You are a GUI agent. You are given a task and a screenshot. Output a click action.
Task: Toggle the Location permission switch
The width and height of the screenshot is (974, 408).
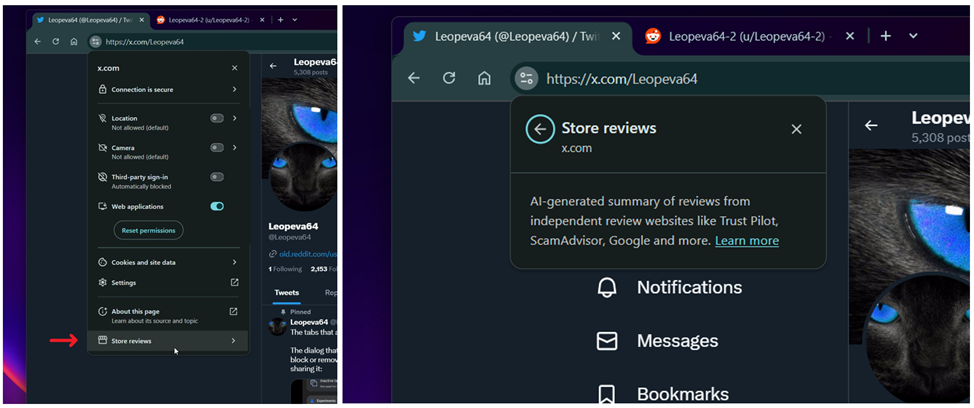pyautogui.click(x=216, y=118)
